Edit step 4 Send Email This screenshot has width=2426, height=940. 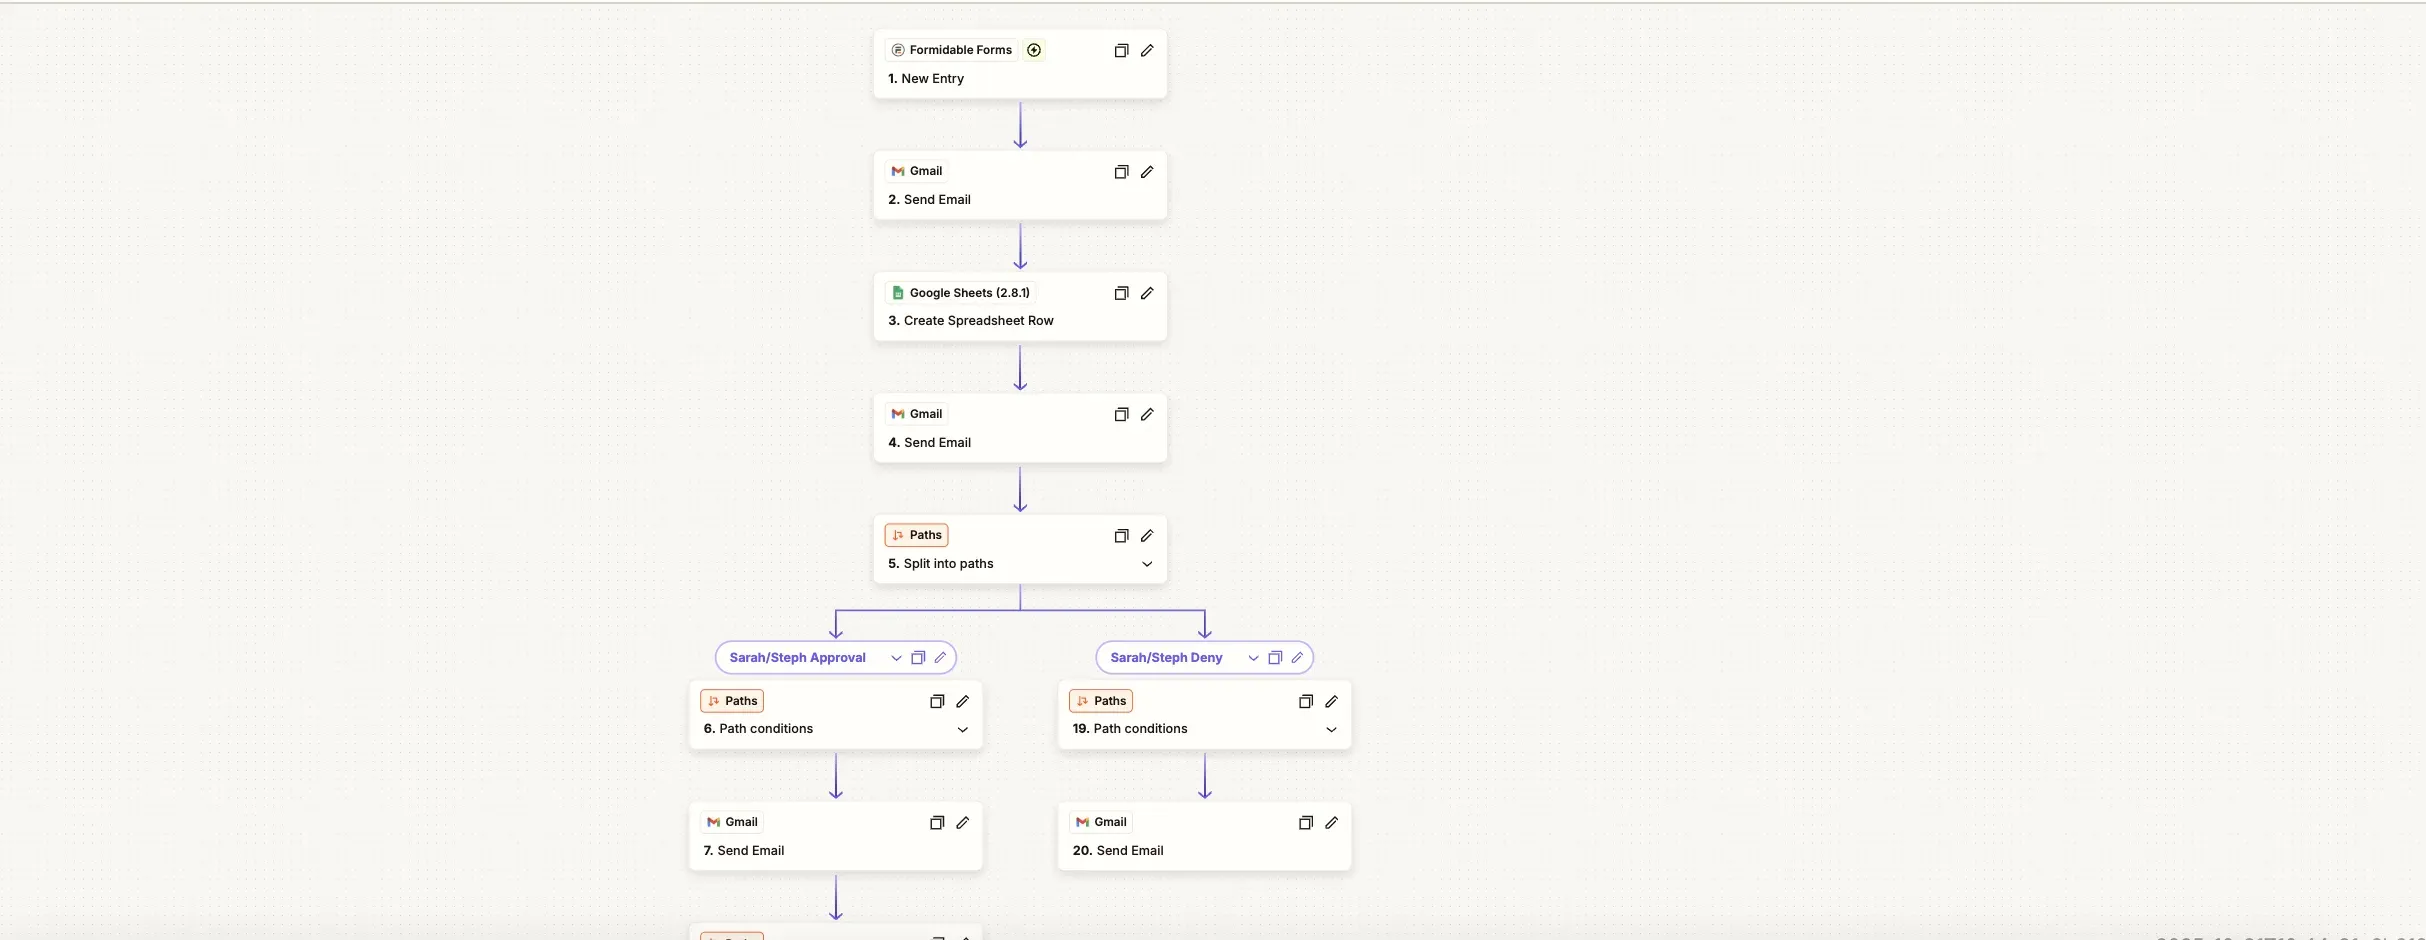point(1147,414)
